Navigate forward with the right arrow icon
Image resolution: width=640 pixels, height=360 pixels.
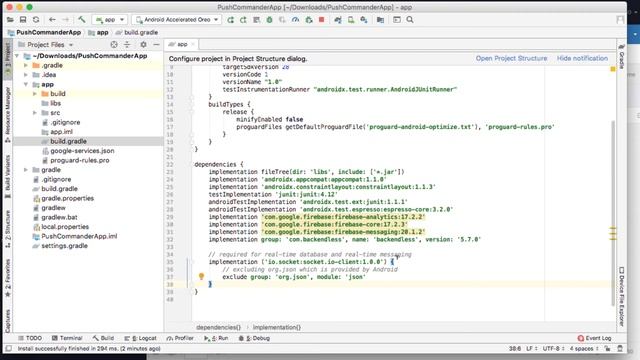(x=65, y=20)
